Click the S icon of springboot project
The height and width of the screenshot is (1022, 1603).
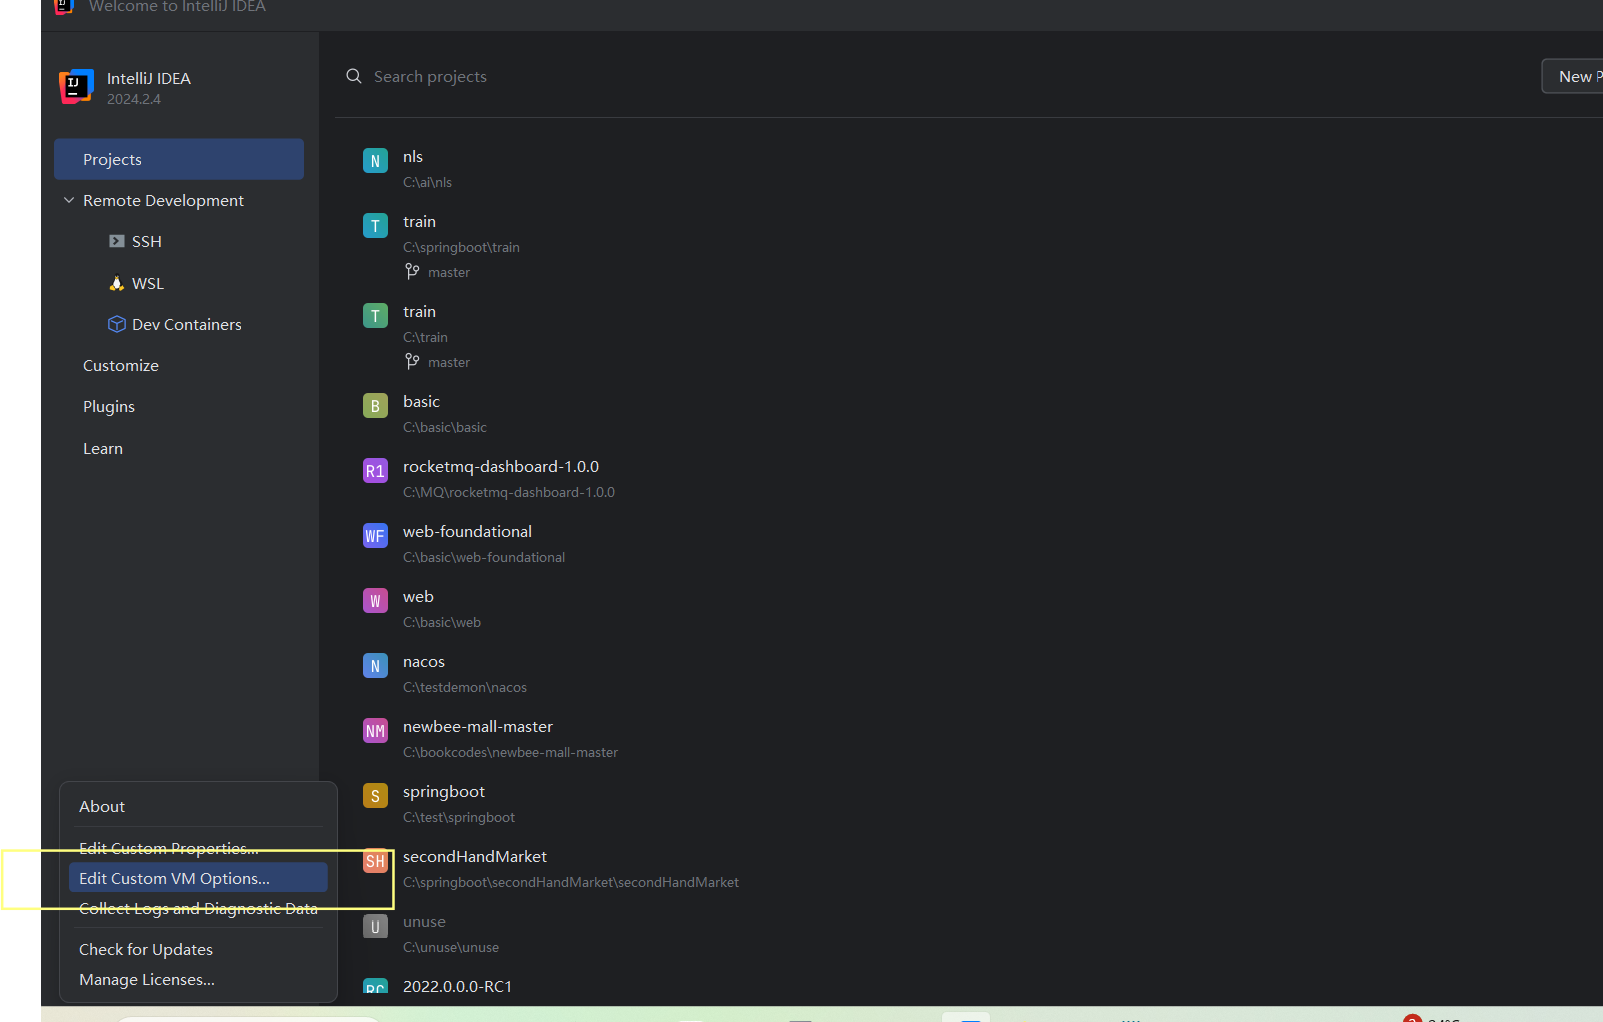point(375,796)
